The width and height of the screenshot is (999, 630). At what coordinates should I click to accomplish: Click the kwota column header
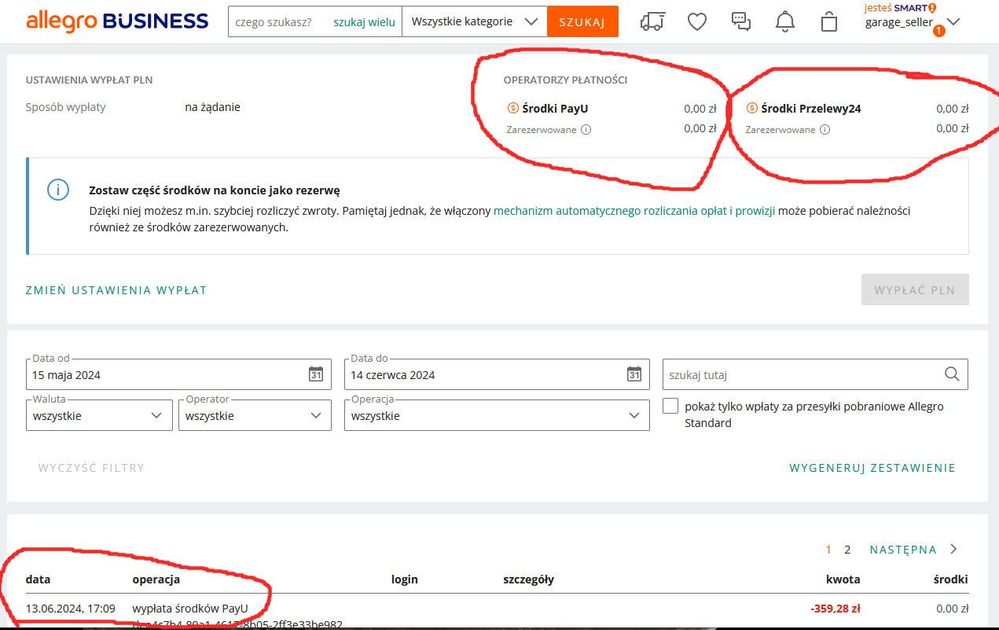(843, 579)
